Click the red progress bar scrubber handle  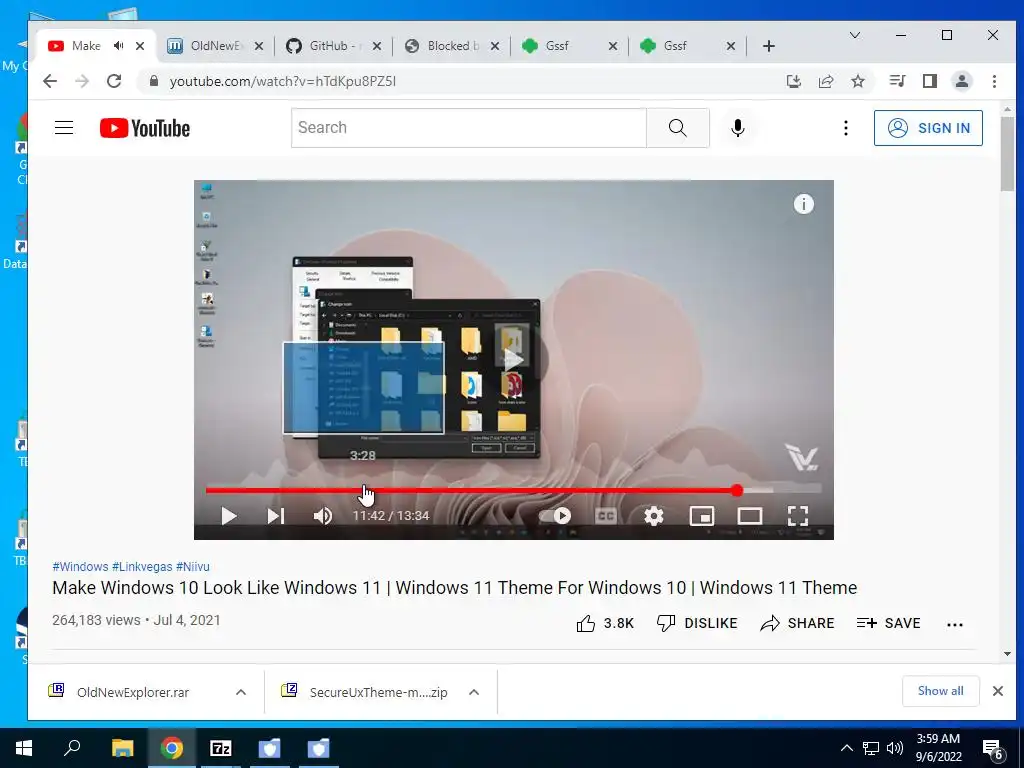pos(737,490)
